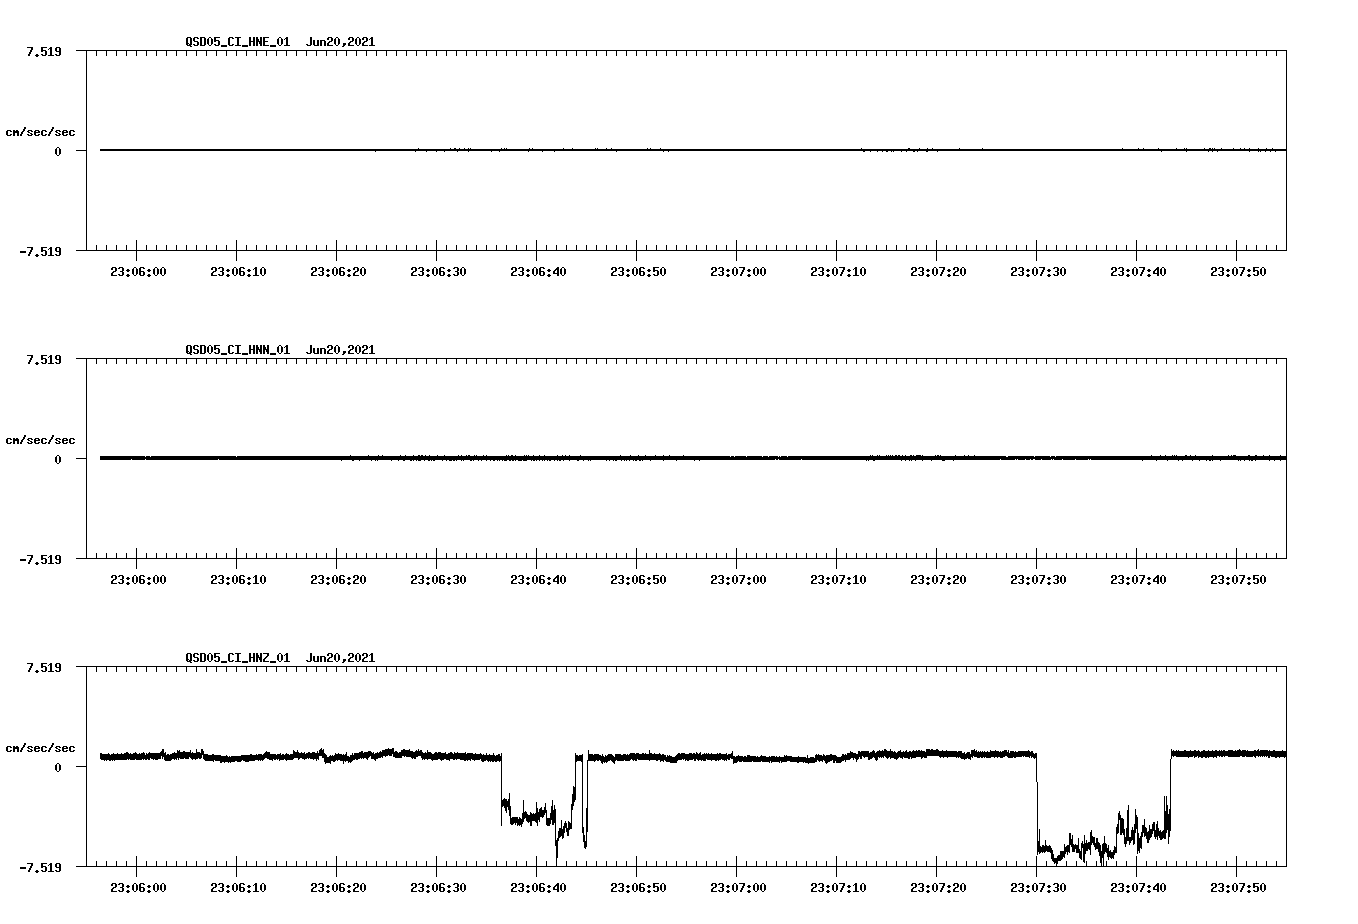Click the QSD05_CI_HNE_01 channel title
Viewport: 1358px width, 924px height.
(x=238, y=42)
